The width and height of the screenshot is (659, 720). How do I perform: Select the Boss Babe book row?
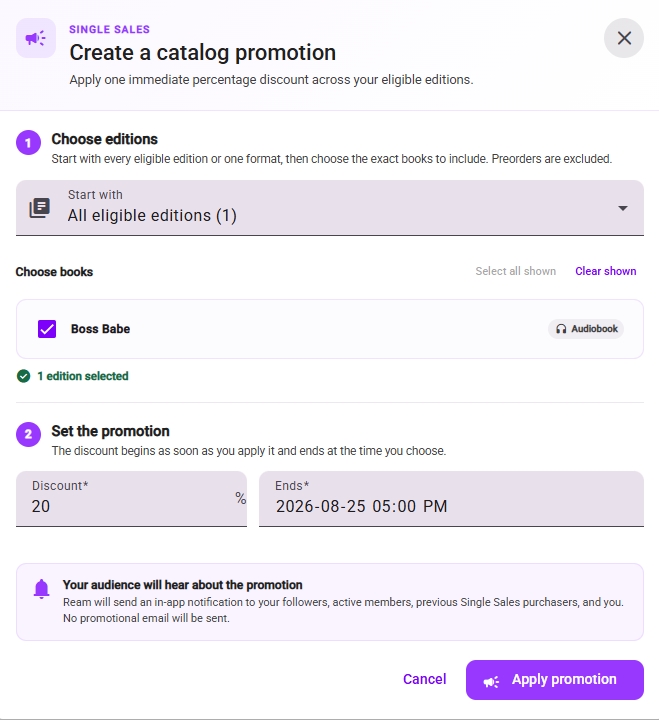point(330,329)
